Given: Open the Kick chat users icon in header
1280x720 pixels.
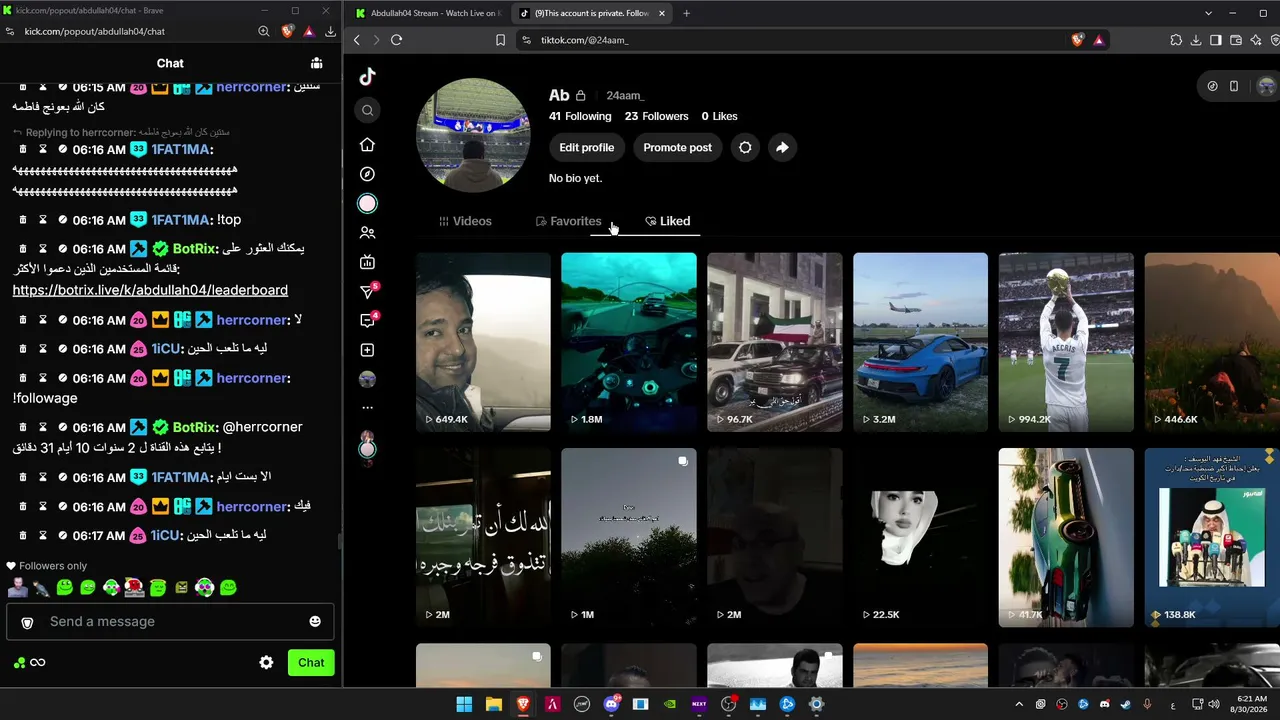Looking at the screenshot, I should tap(316, 63).
